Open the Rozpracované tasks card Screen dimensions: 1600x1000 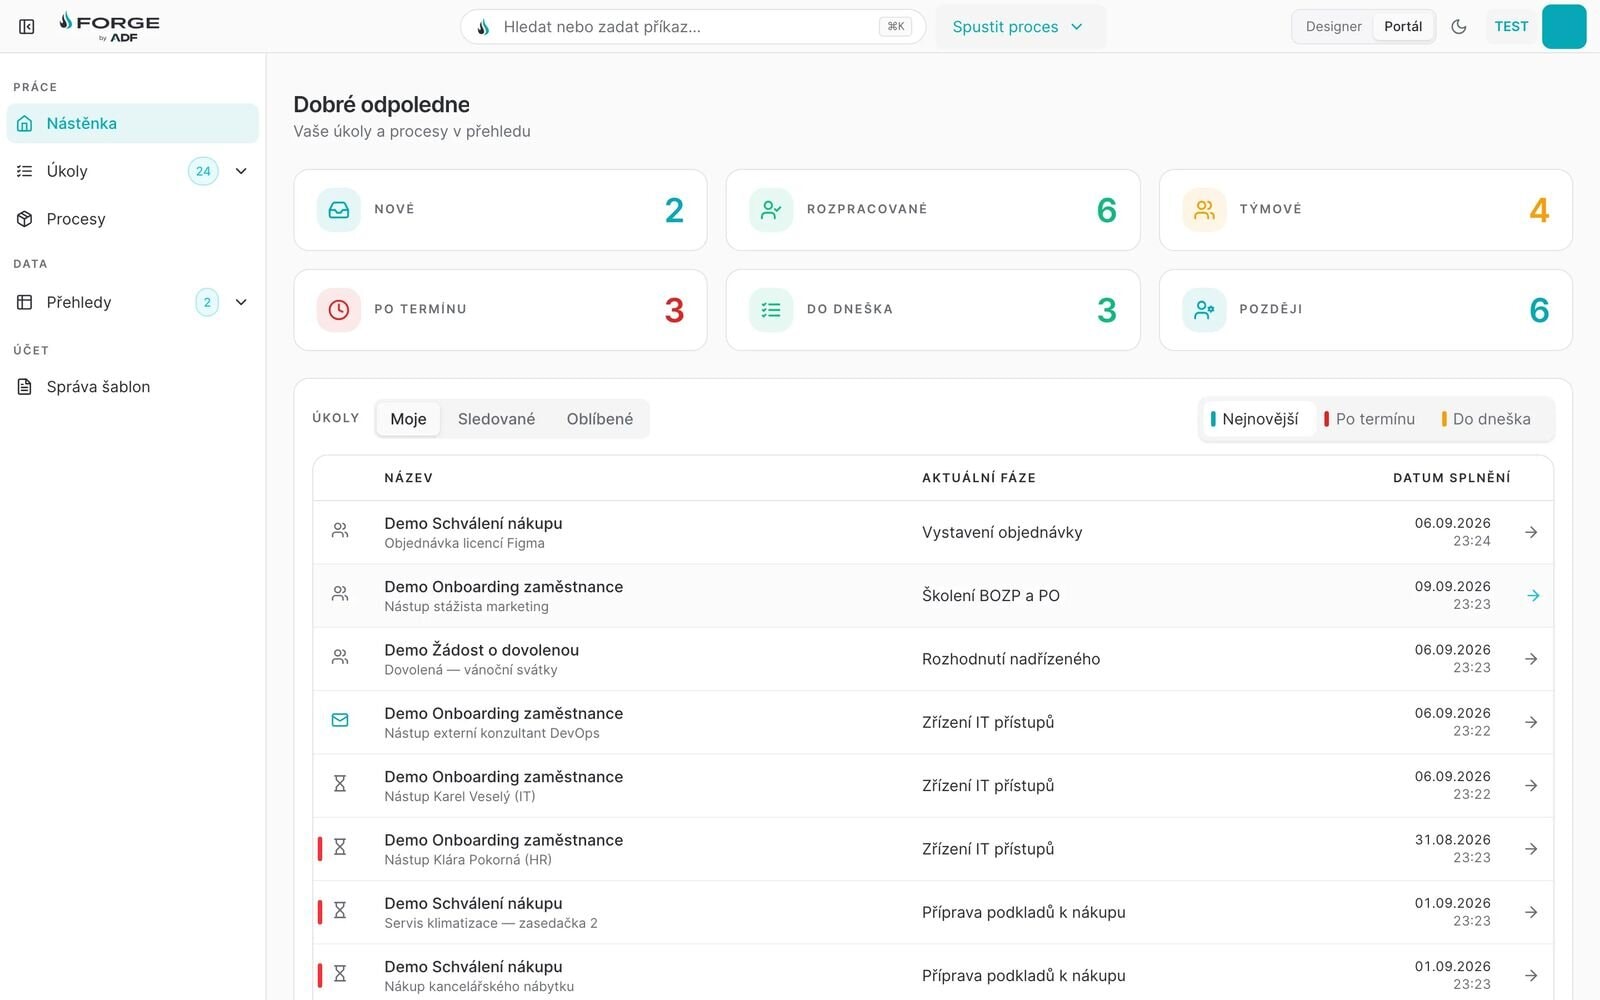(933, 210)
